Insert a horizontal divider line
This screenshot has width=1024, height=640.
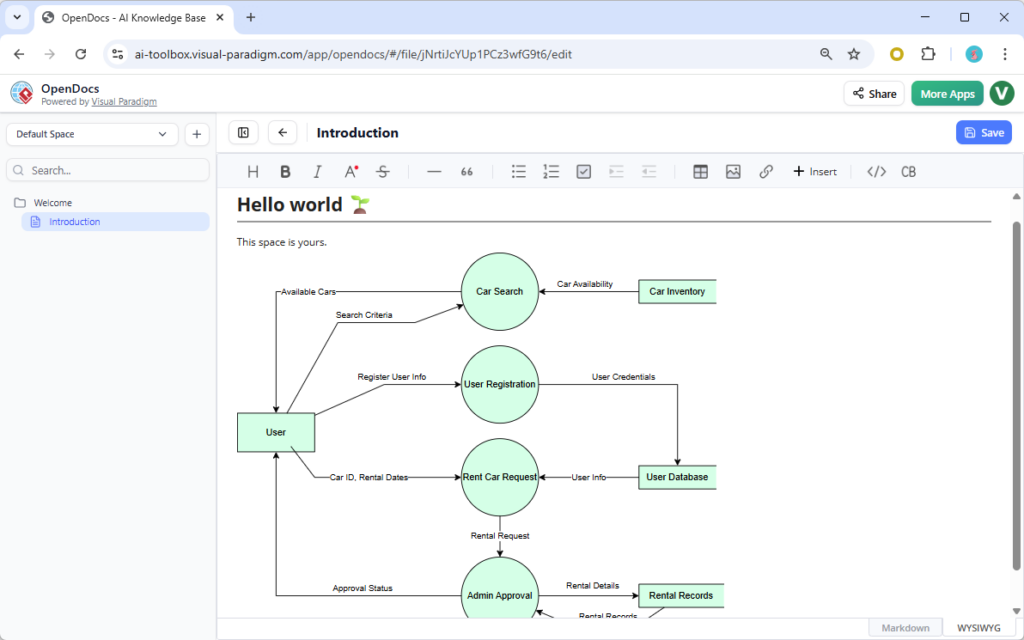[x=434, y=171]
